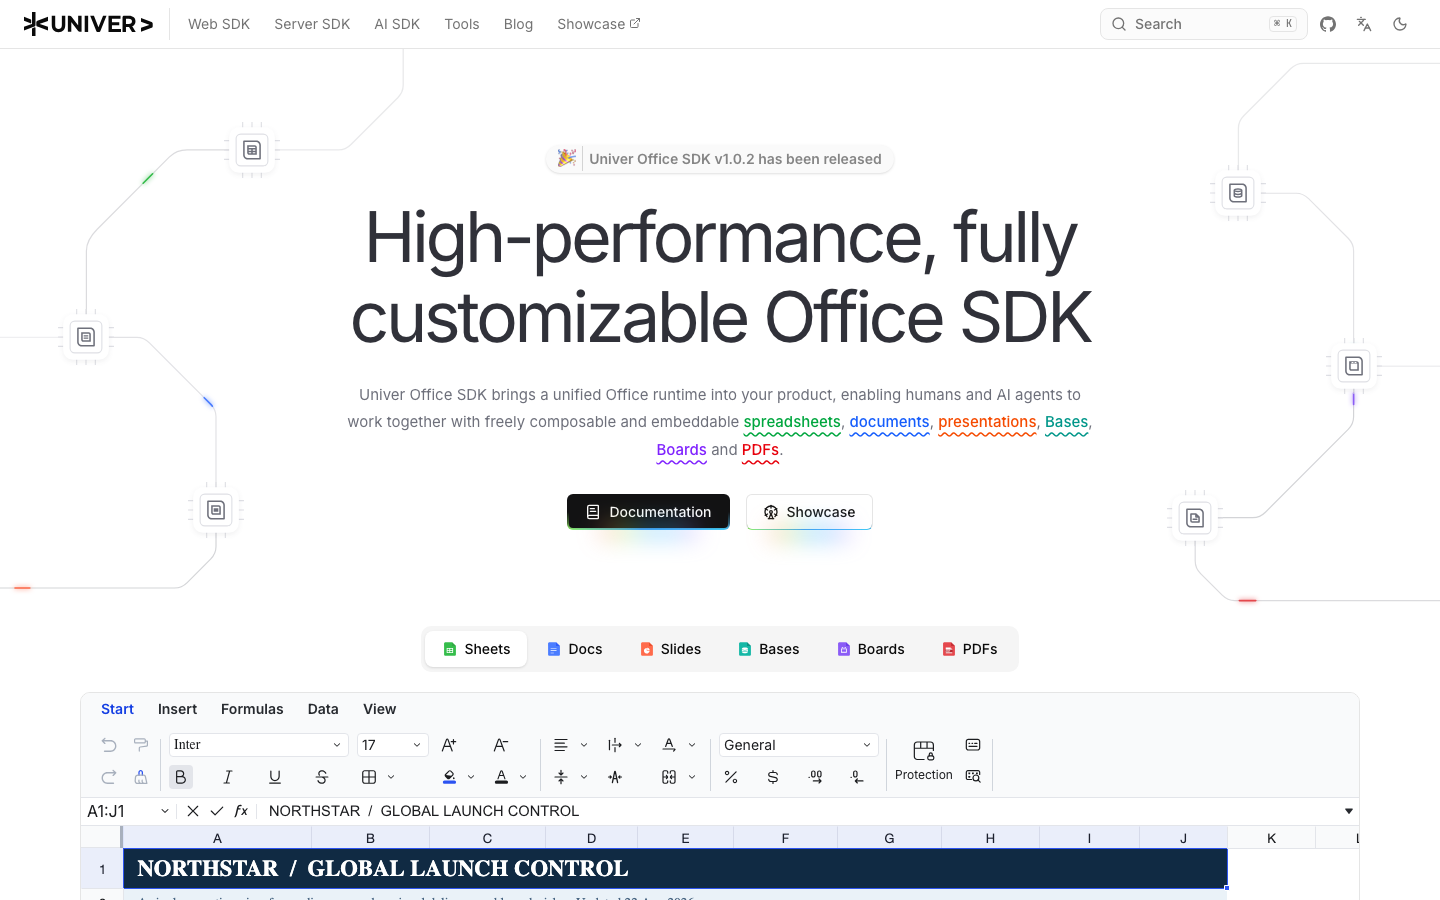The image size is (1440, 900).
Task: Click the formula bar cancel X icon
Action: pos(193,811)
